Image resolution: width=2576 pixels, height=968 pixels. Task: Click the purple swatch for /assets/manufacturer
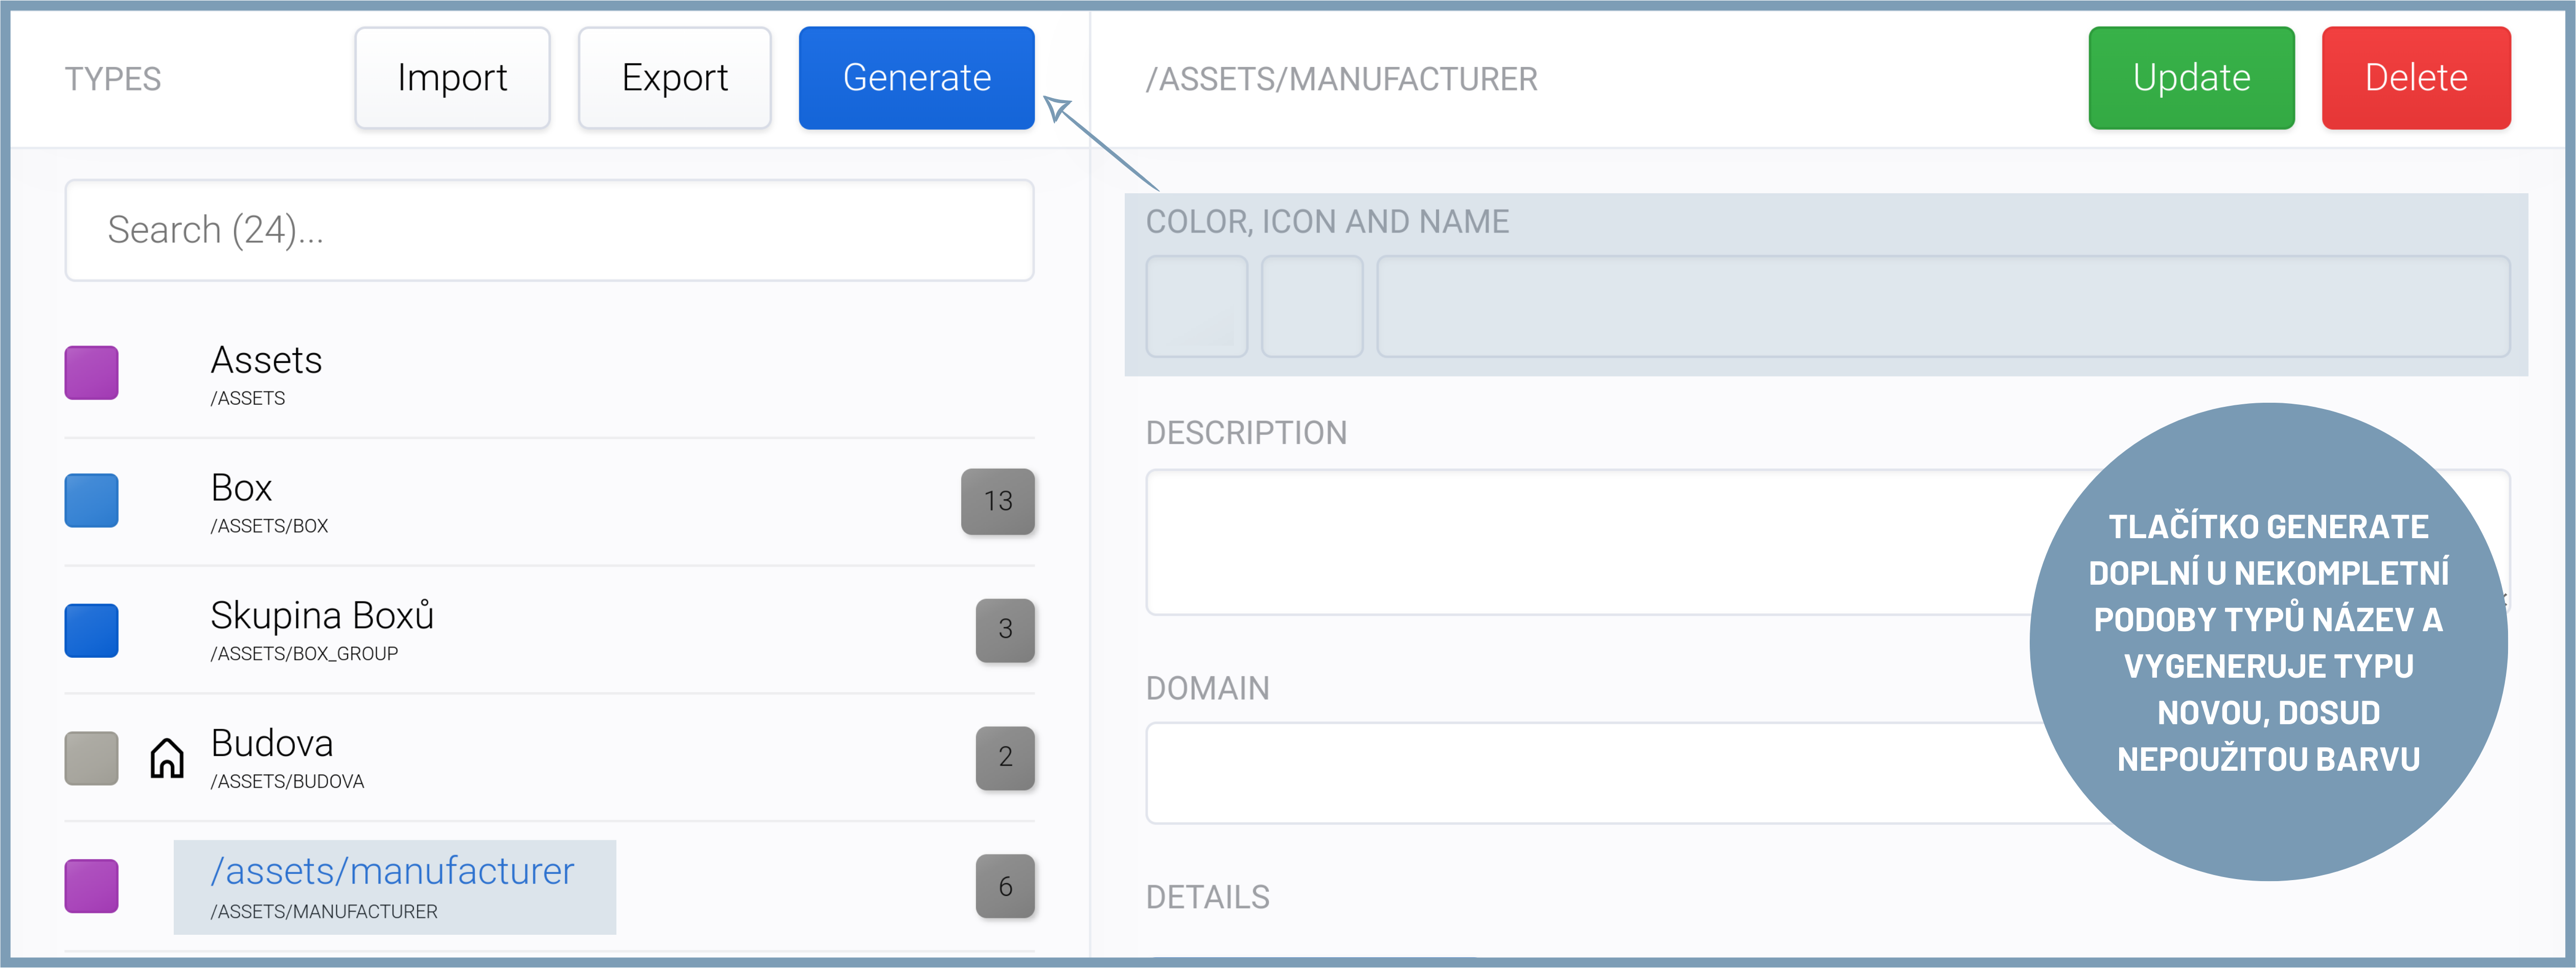click(x=92, y=886)
